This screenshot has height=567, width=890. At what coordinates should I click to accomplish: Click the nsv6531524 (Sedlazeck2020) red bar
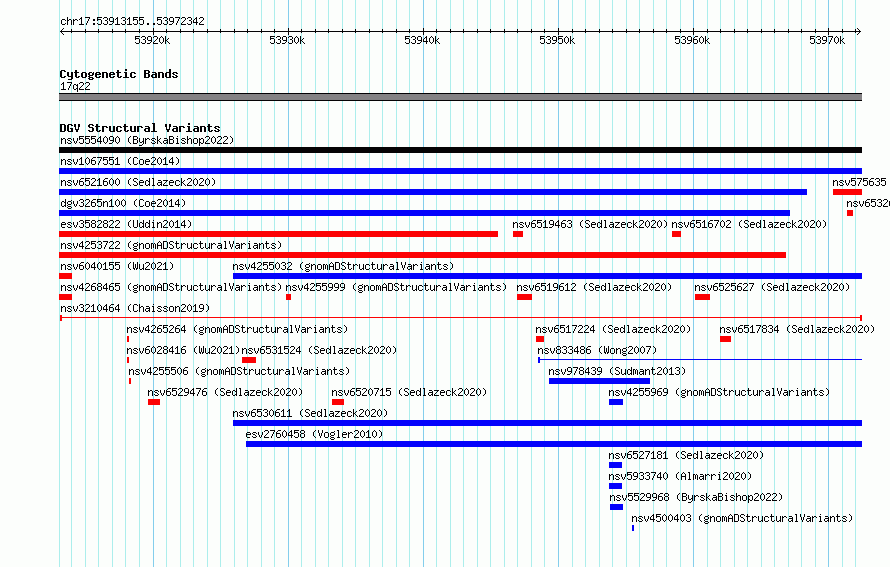point(249,360)
